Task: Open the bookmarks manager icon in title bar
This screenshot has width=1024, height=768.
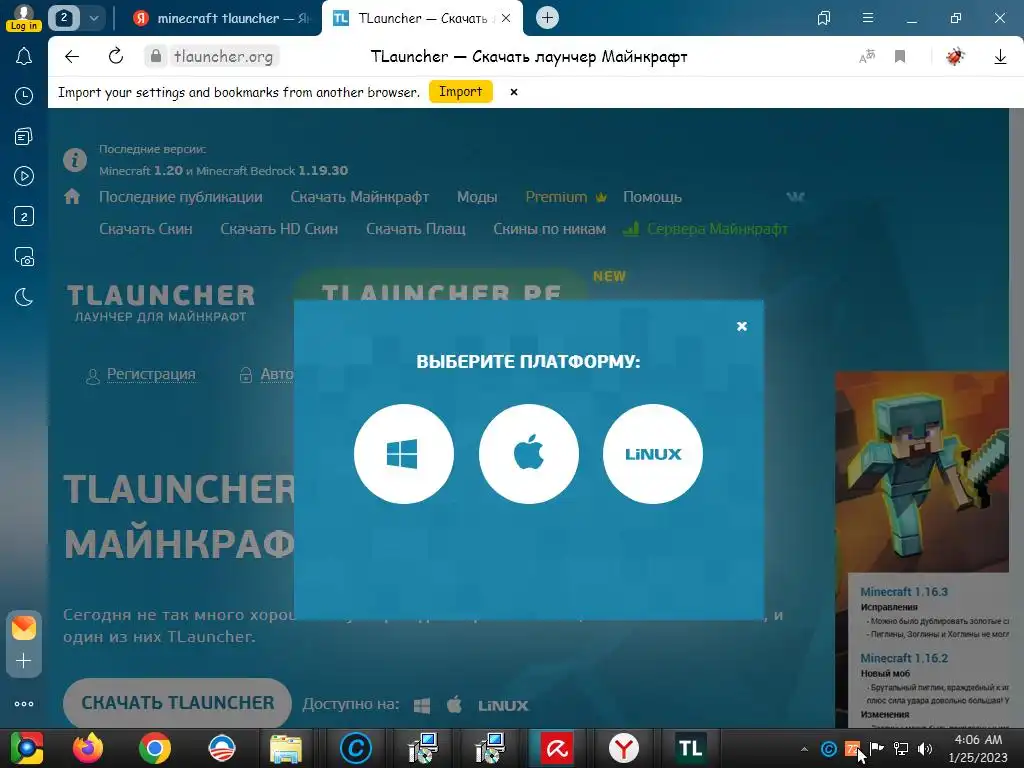Action: click(x=824, y=18)
